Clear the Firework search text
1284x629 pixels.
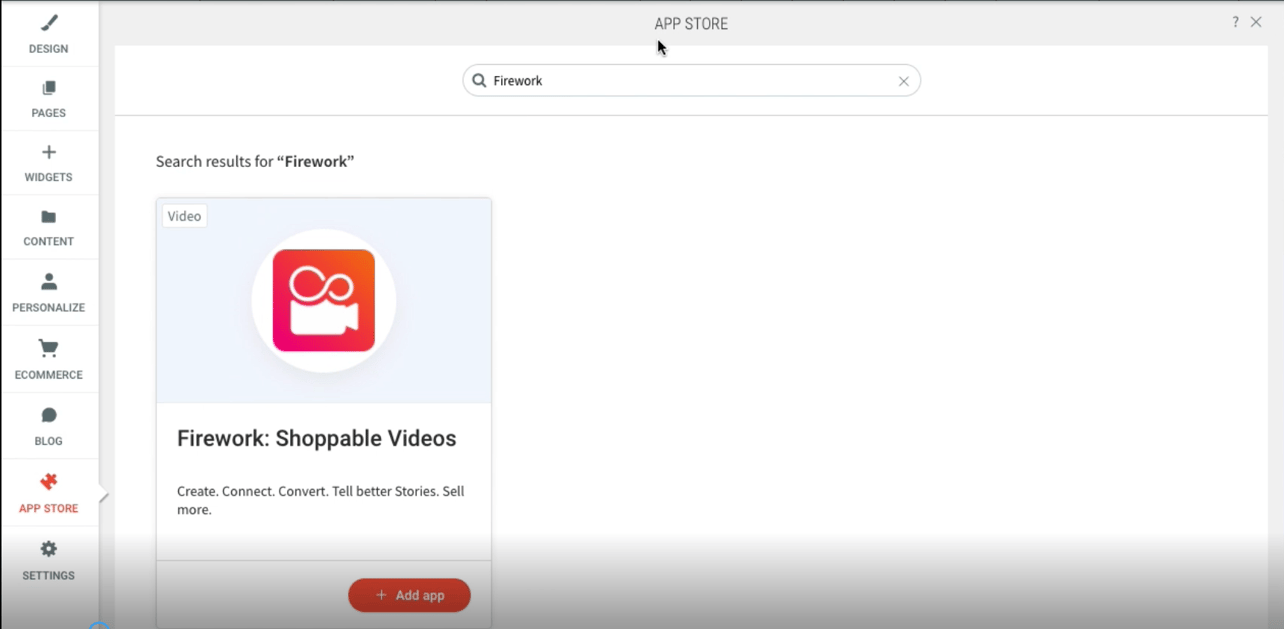903,81
